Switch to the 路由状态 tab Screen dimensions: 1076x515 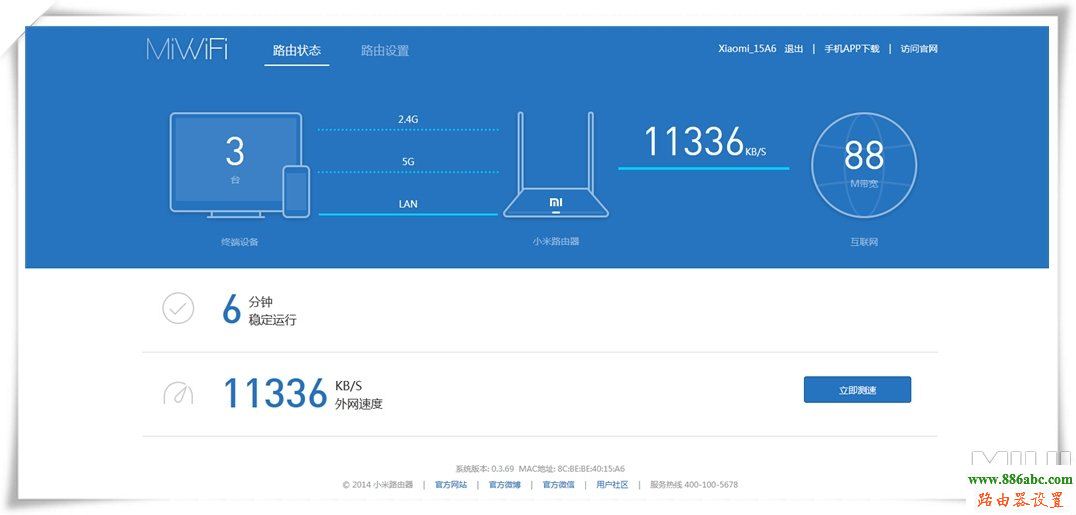297,50
